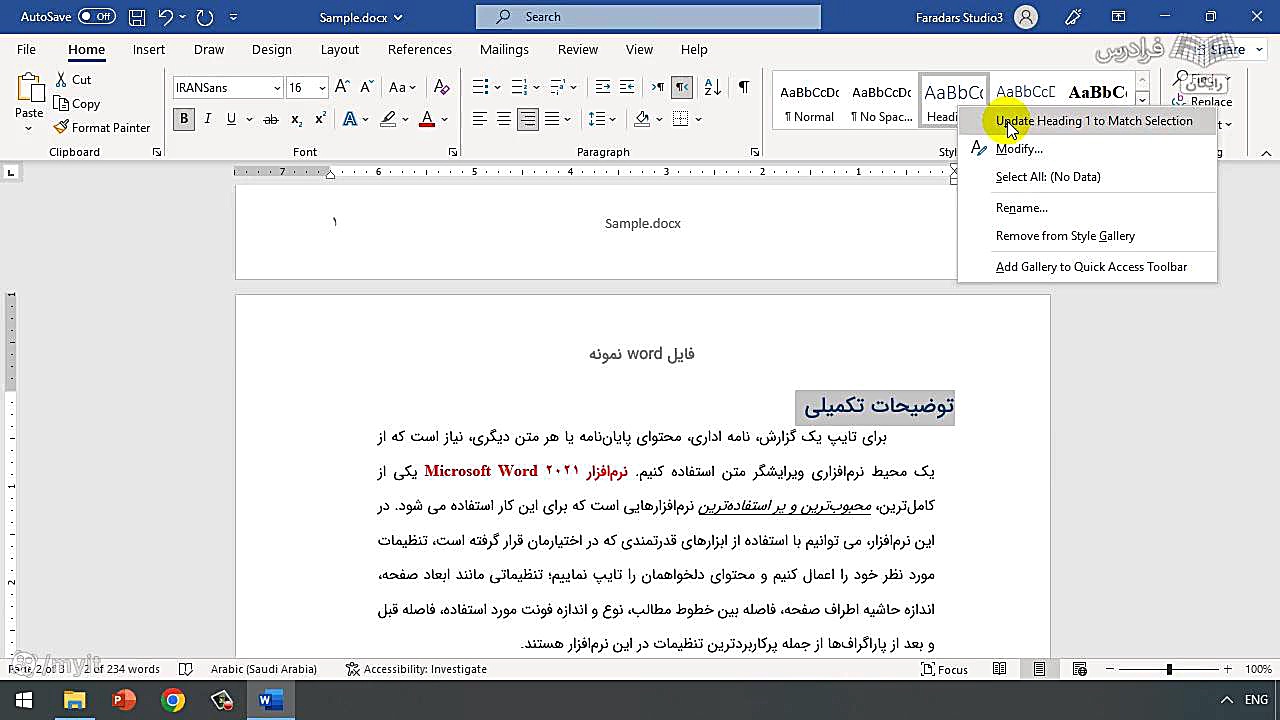Viewport: 1280px width, 720px height.
Task: Click the Save icon in title bar
Action: 137,17
